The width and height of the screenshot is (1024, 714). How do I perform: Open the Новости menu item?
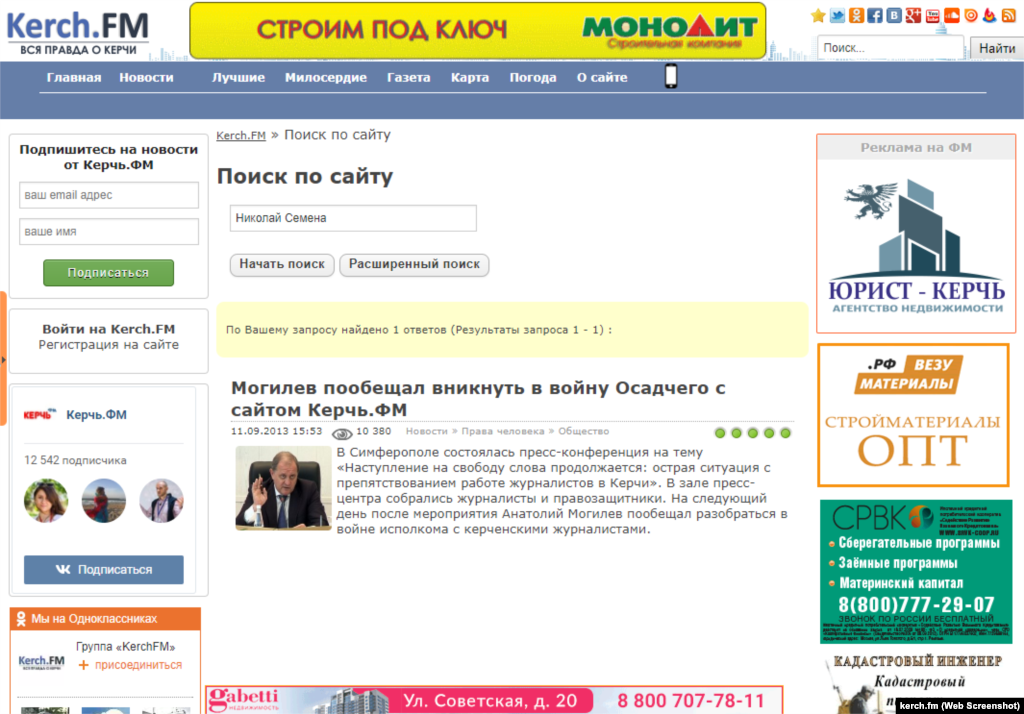[x=146, y=77]
